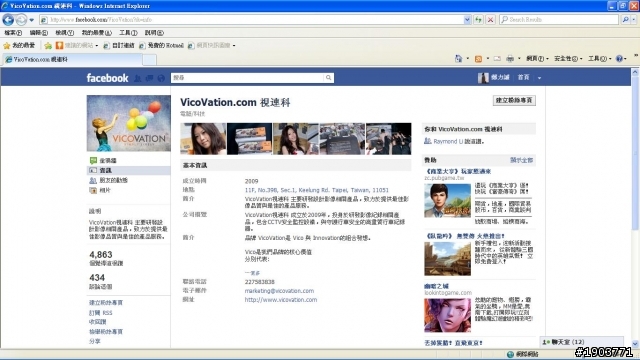Open the 網頁(P) command bar dropdown
The width and height of the screenshot is (640, 360).
click(x=537, y=59)
